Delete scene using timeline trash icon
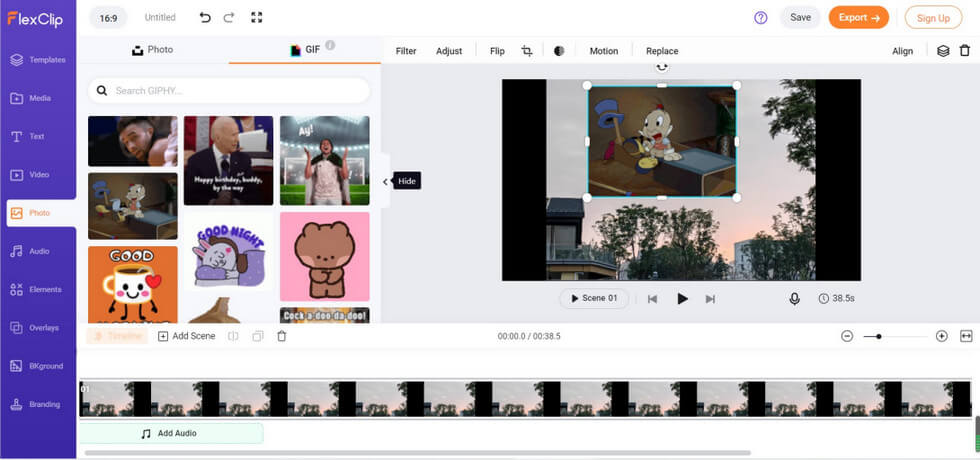Viewport: 980px width, 460px height. click(x=282, y=336)
